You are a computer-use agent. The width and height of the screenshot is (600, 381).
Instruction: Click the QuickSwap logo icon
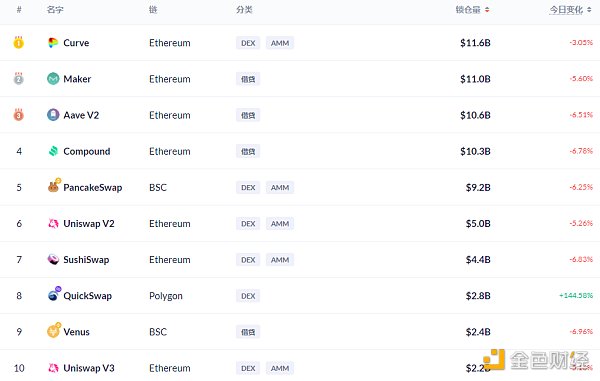pyautogui.click(x=54, y=294)
